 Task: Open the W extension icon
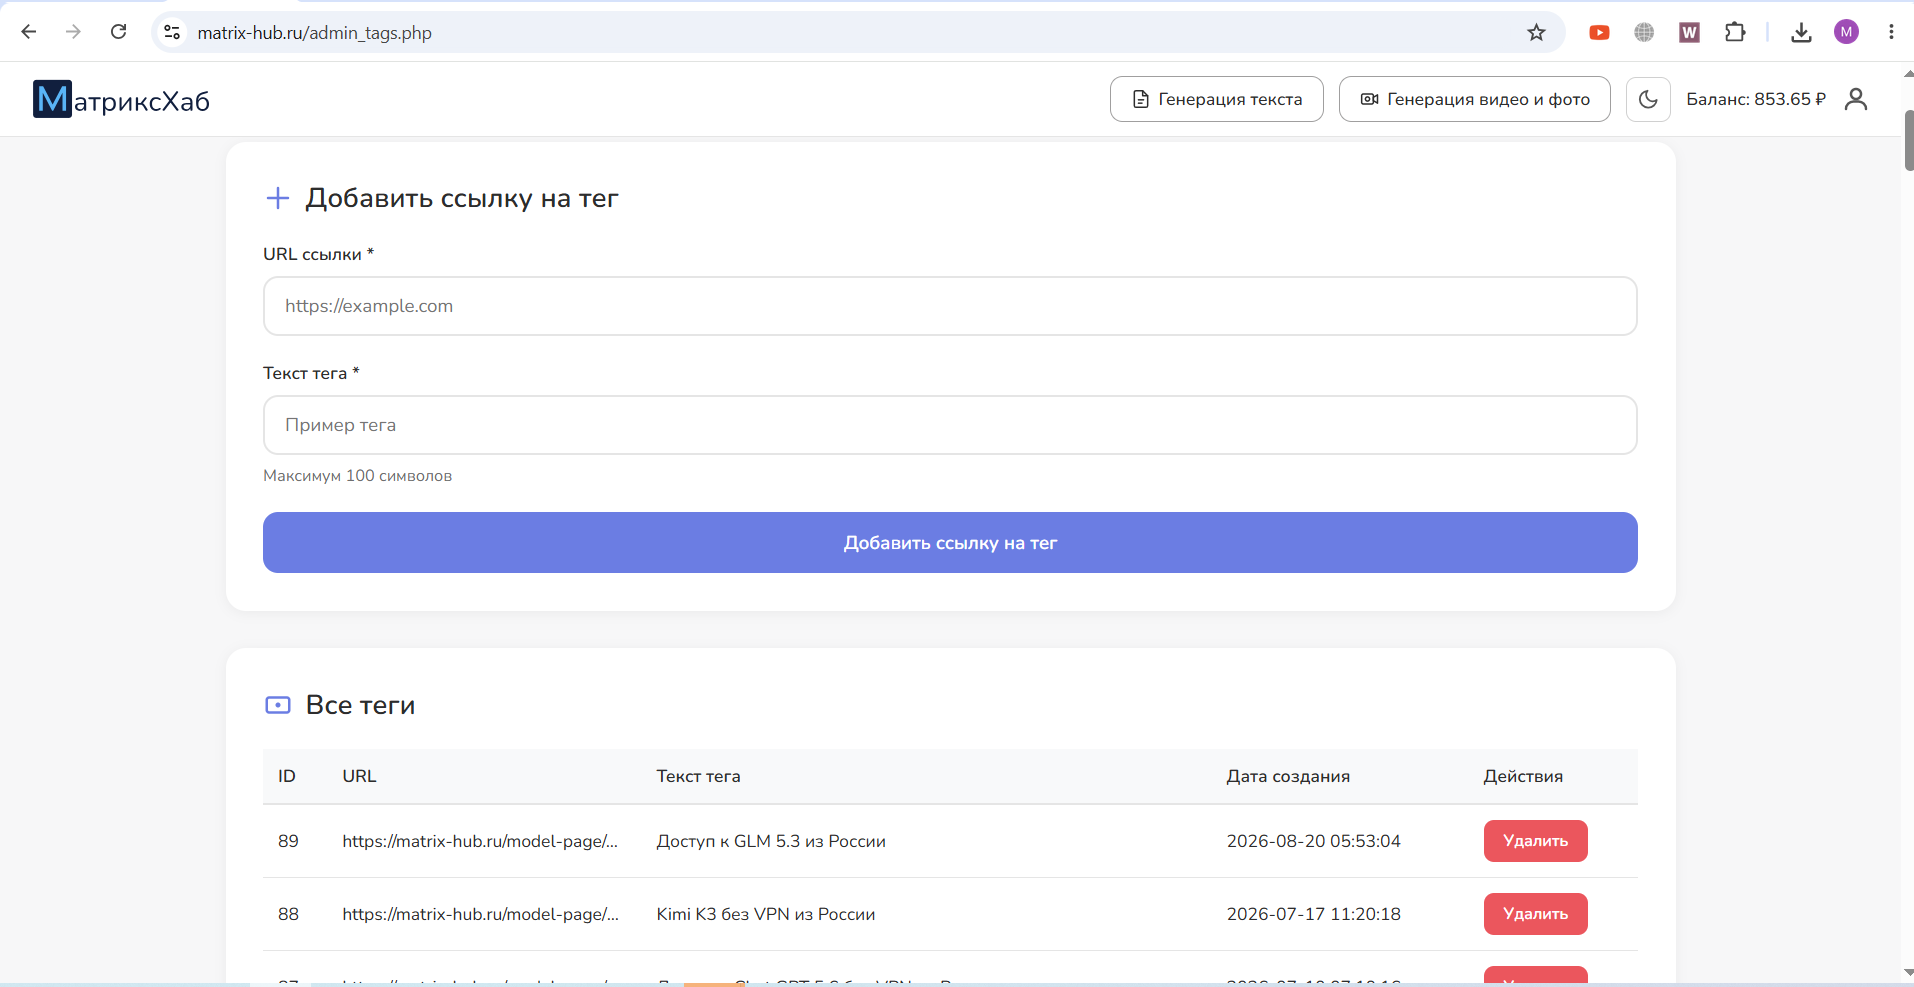(1689, 32)
